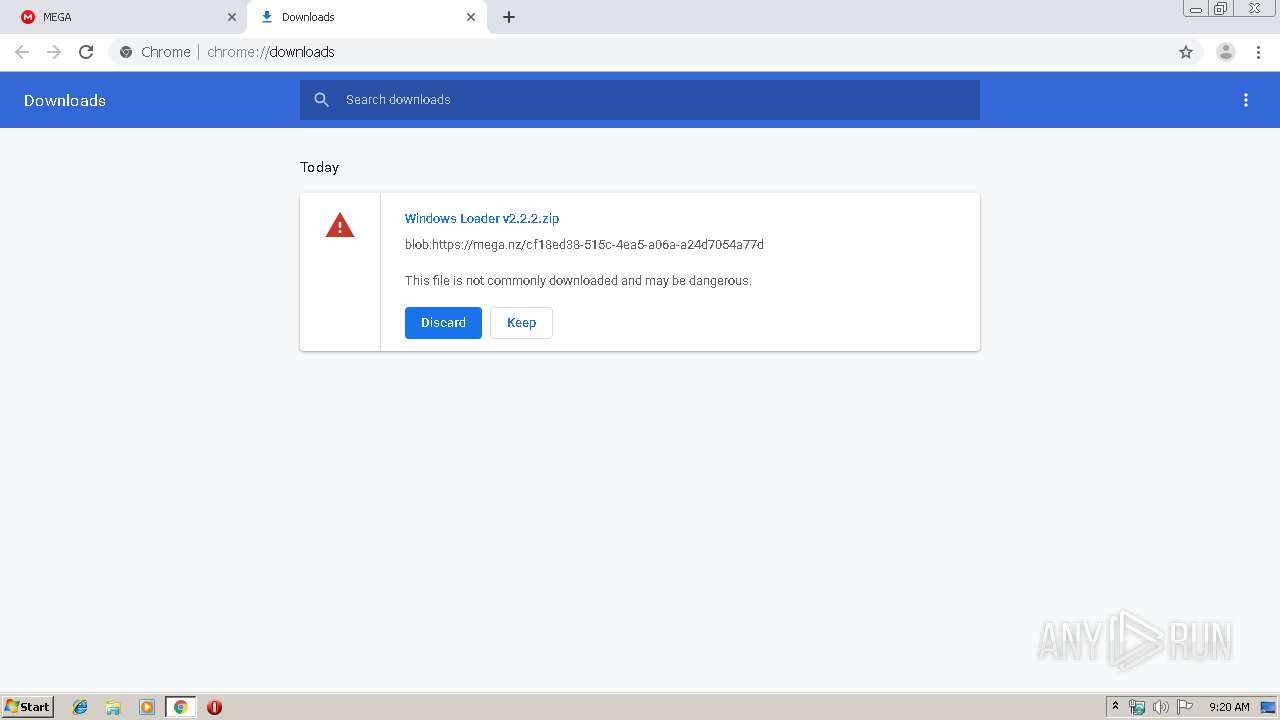
Task: Show hidden system tray icons
Action: (1115, 707)
